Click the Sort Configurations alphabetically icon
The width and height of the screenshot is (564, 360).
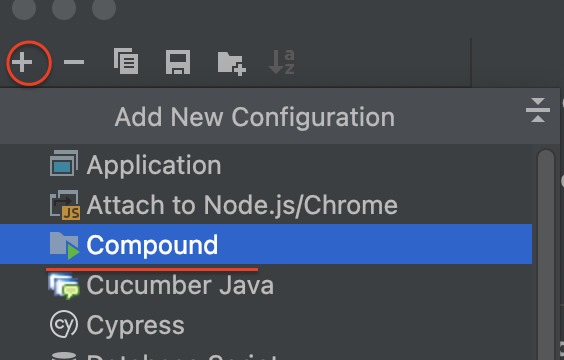click(282, 62)
